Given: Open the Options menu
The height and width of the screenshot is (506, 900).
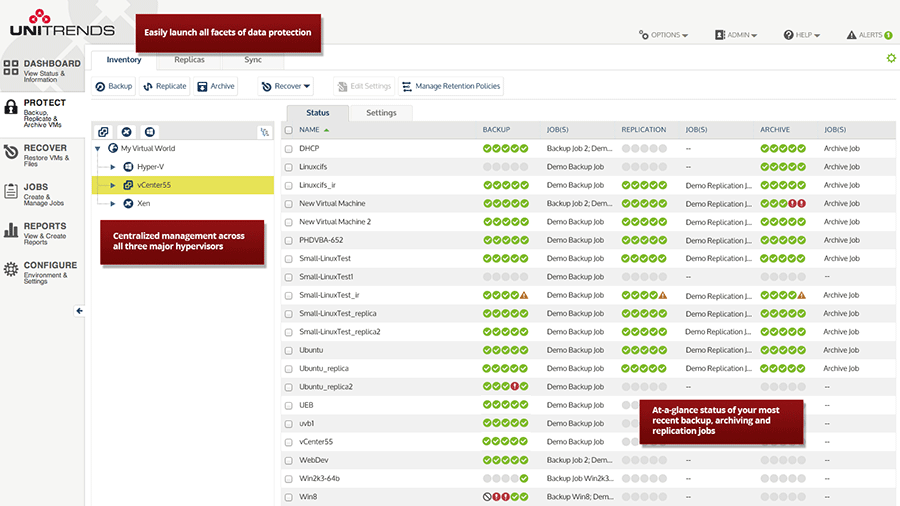Looking at the screenshot, I should point(664,35).
